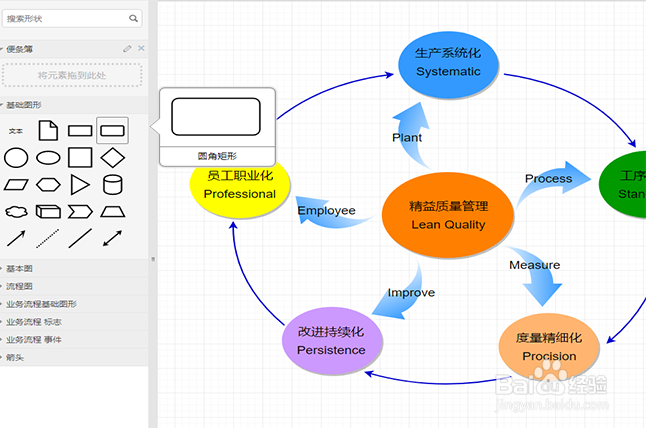This screenshot has width=646, height=428.
Task: Select the single arrow line connector
Action: click(16, 239)
